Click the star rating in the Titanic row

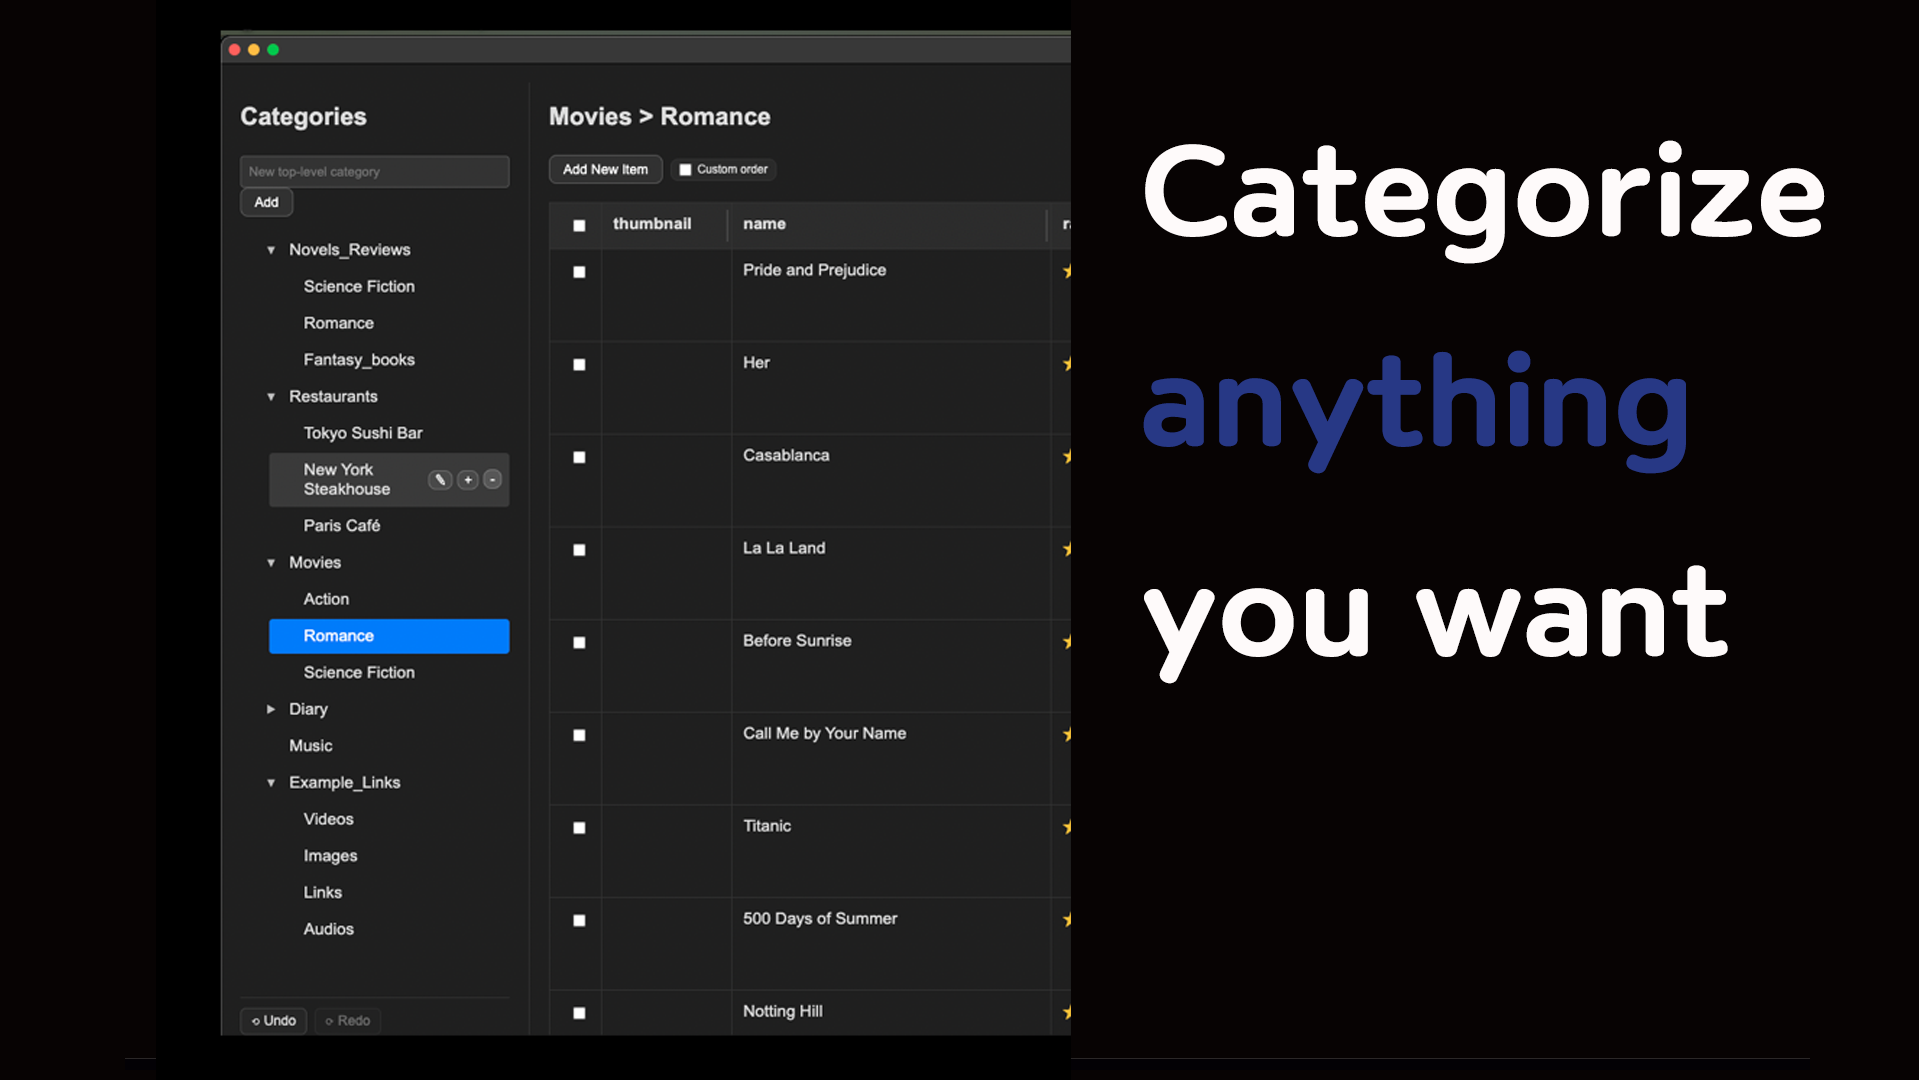(1066, 827)
